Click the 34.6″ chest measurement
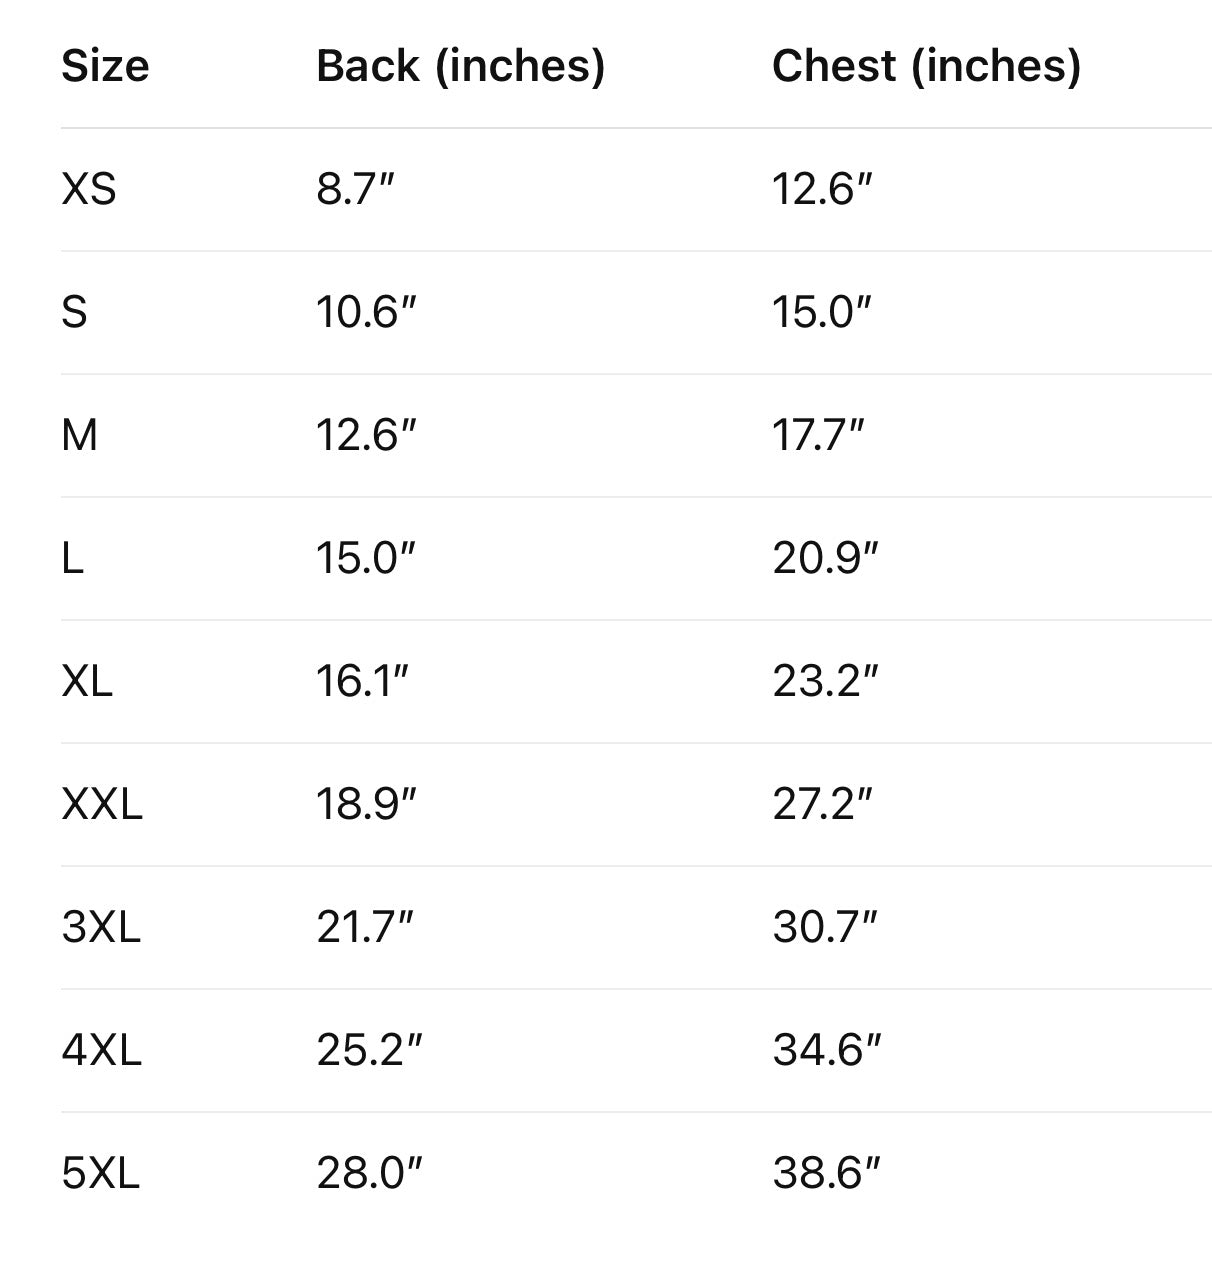This screenshot has height=1266, width=1212. [x=827, y=1050]
